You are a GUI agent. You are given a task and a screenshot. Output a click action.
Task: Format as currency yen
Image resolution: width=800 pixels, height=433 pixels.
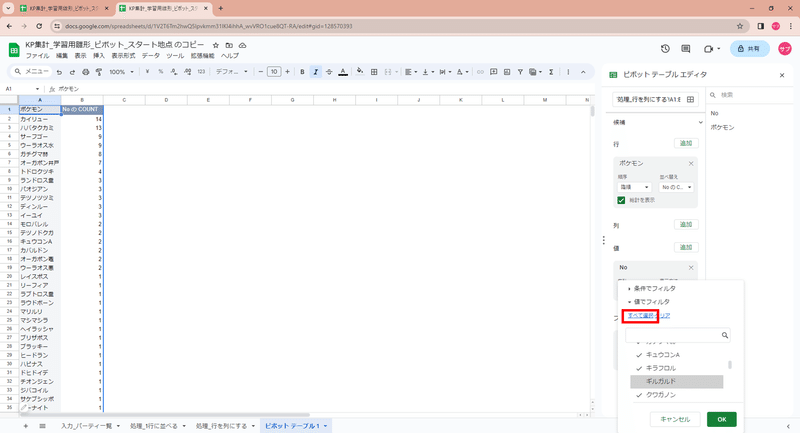(147, 72)
